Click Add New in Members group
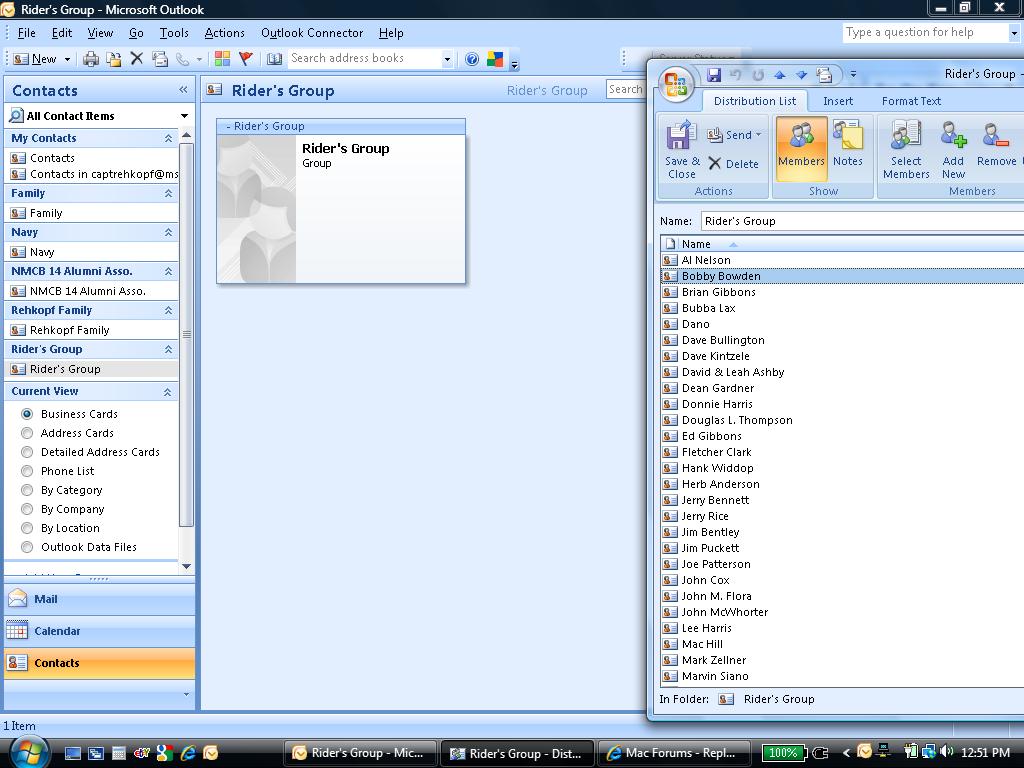Viewport: 1024px width, 768px height. [x=953, y=150]
